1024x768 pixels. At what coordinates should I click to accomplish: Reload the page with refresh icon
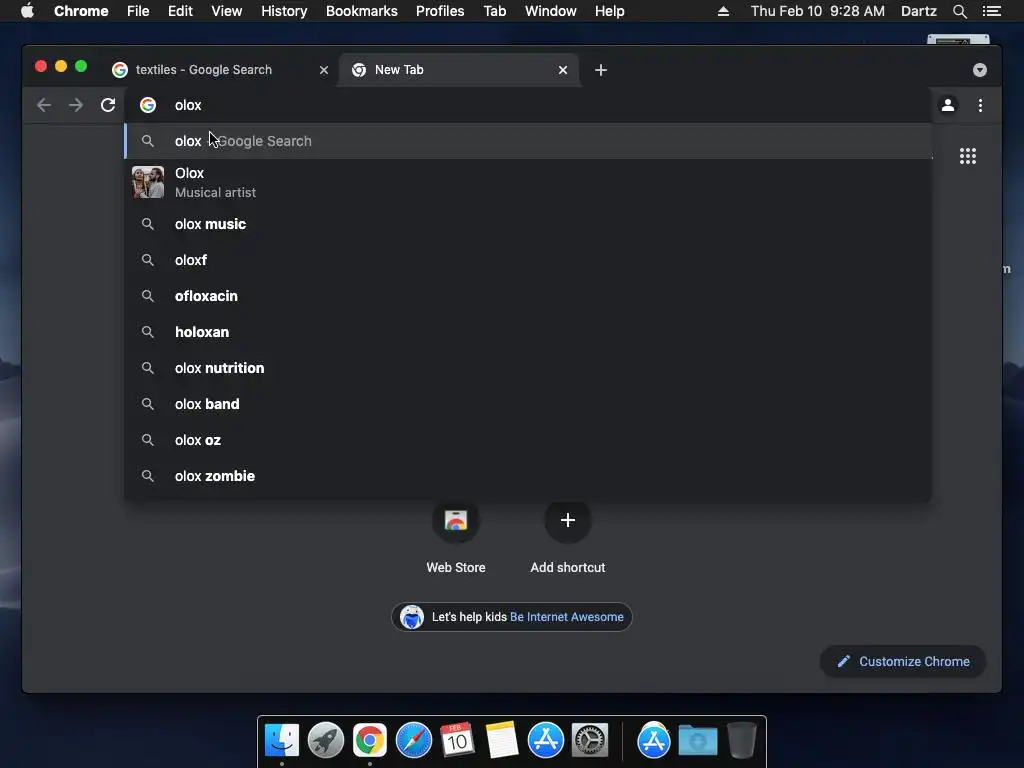(108, 105)
